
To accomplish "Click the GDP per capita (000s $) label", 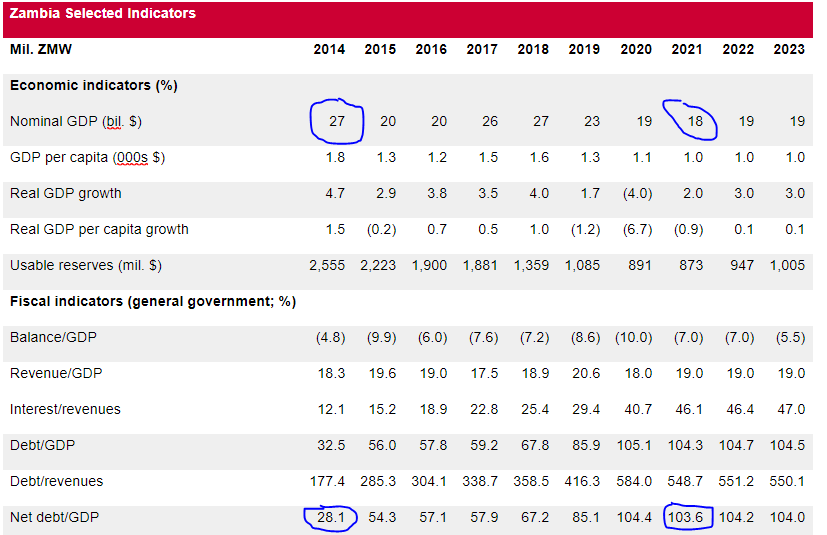I will coord(87,157).
